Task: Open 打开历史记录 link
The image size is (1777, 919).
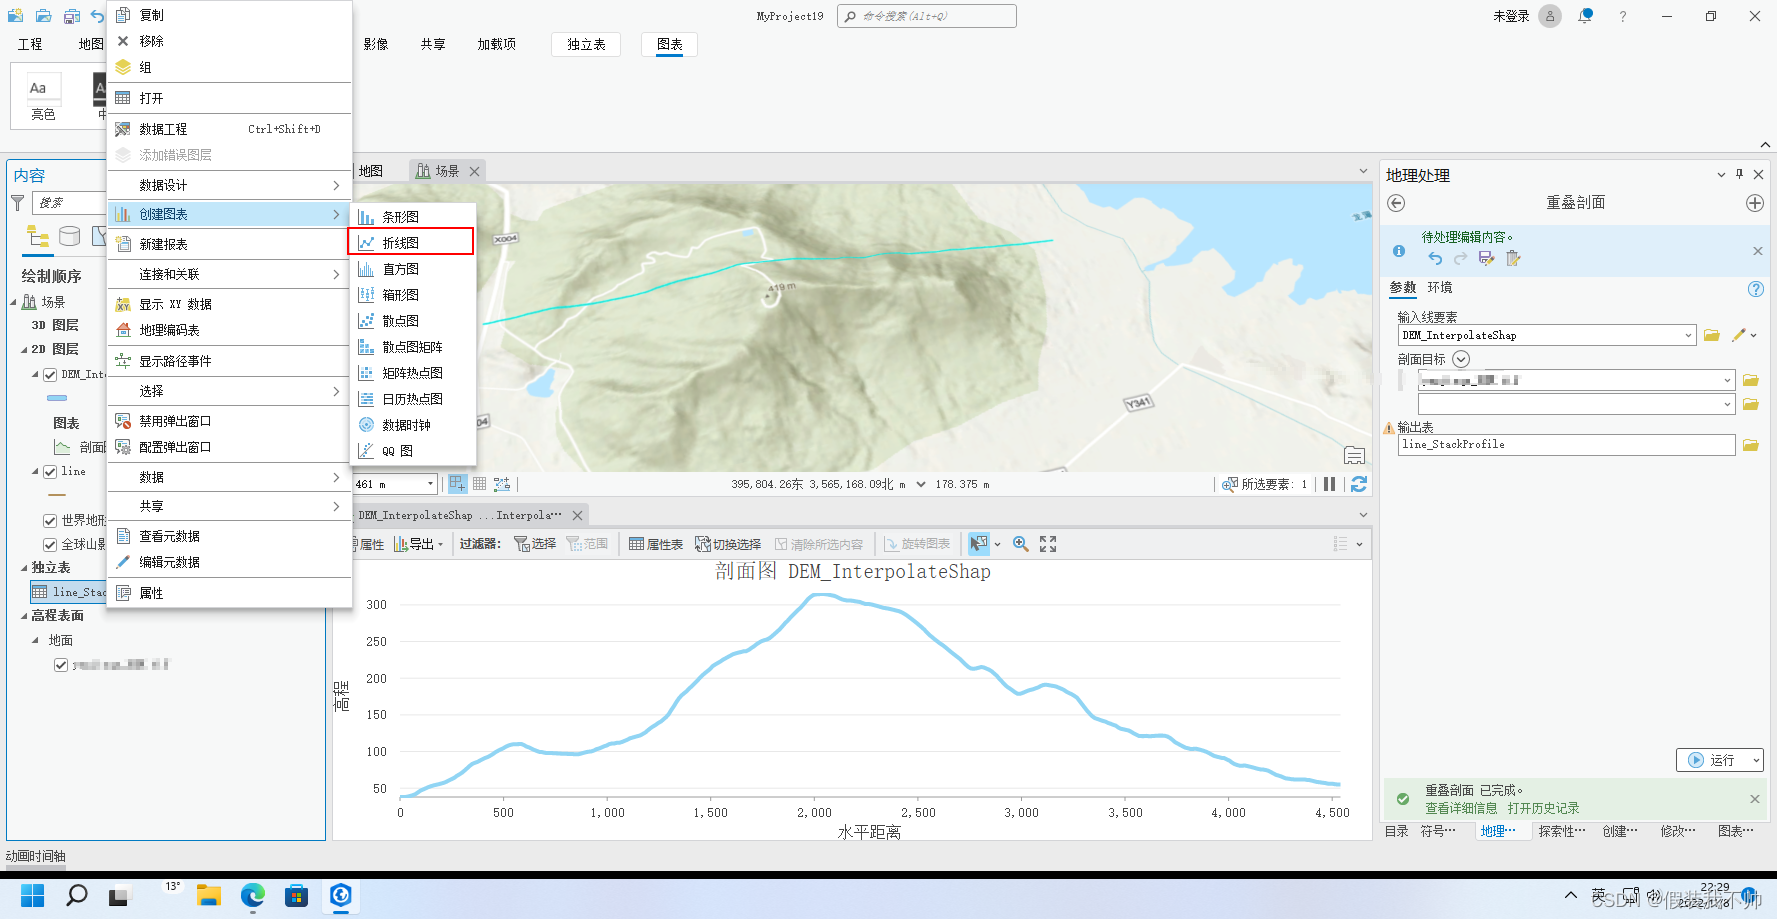Action: pos(1544,808)
